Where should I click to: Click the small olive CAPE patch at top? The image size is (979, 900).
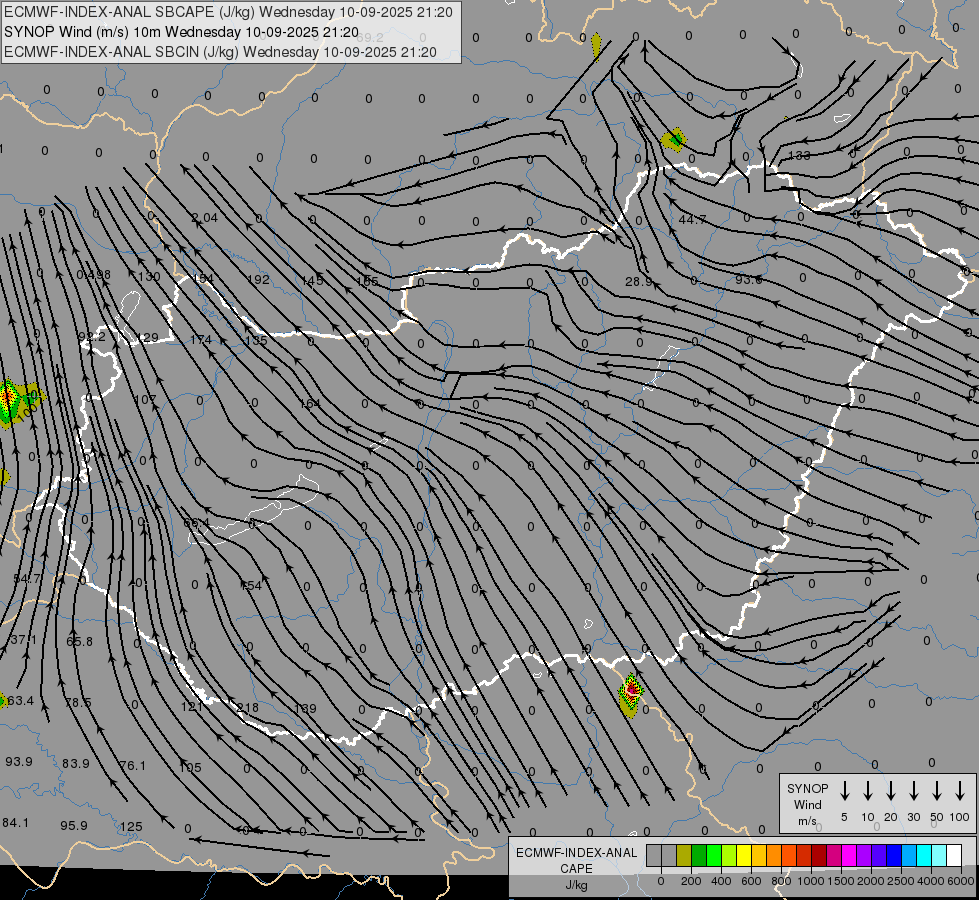pyautogui.click(x=596, y=45)
